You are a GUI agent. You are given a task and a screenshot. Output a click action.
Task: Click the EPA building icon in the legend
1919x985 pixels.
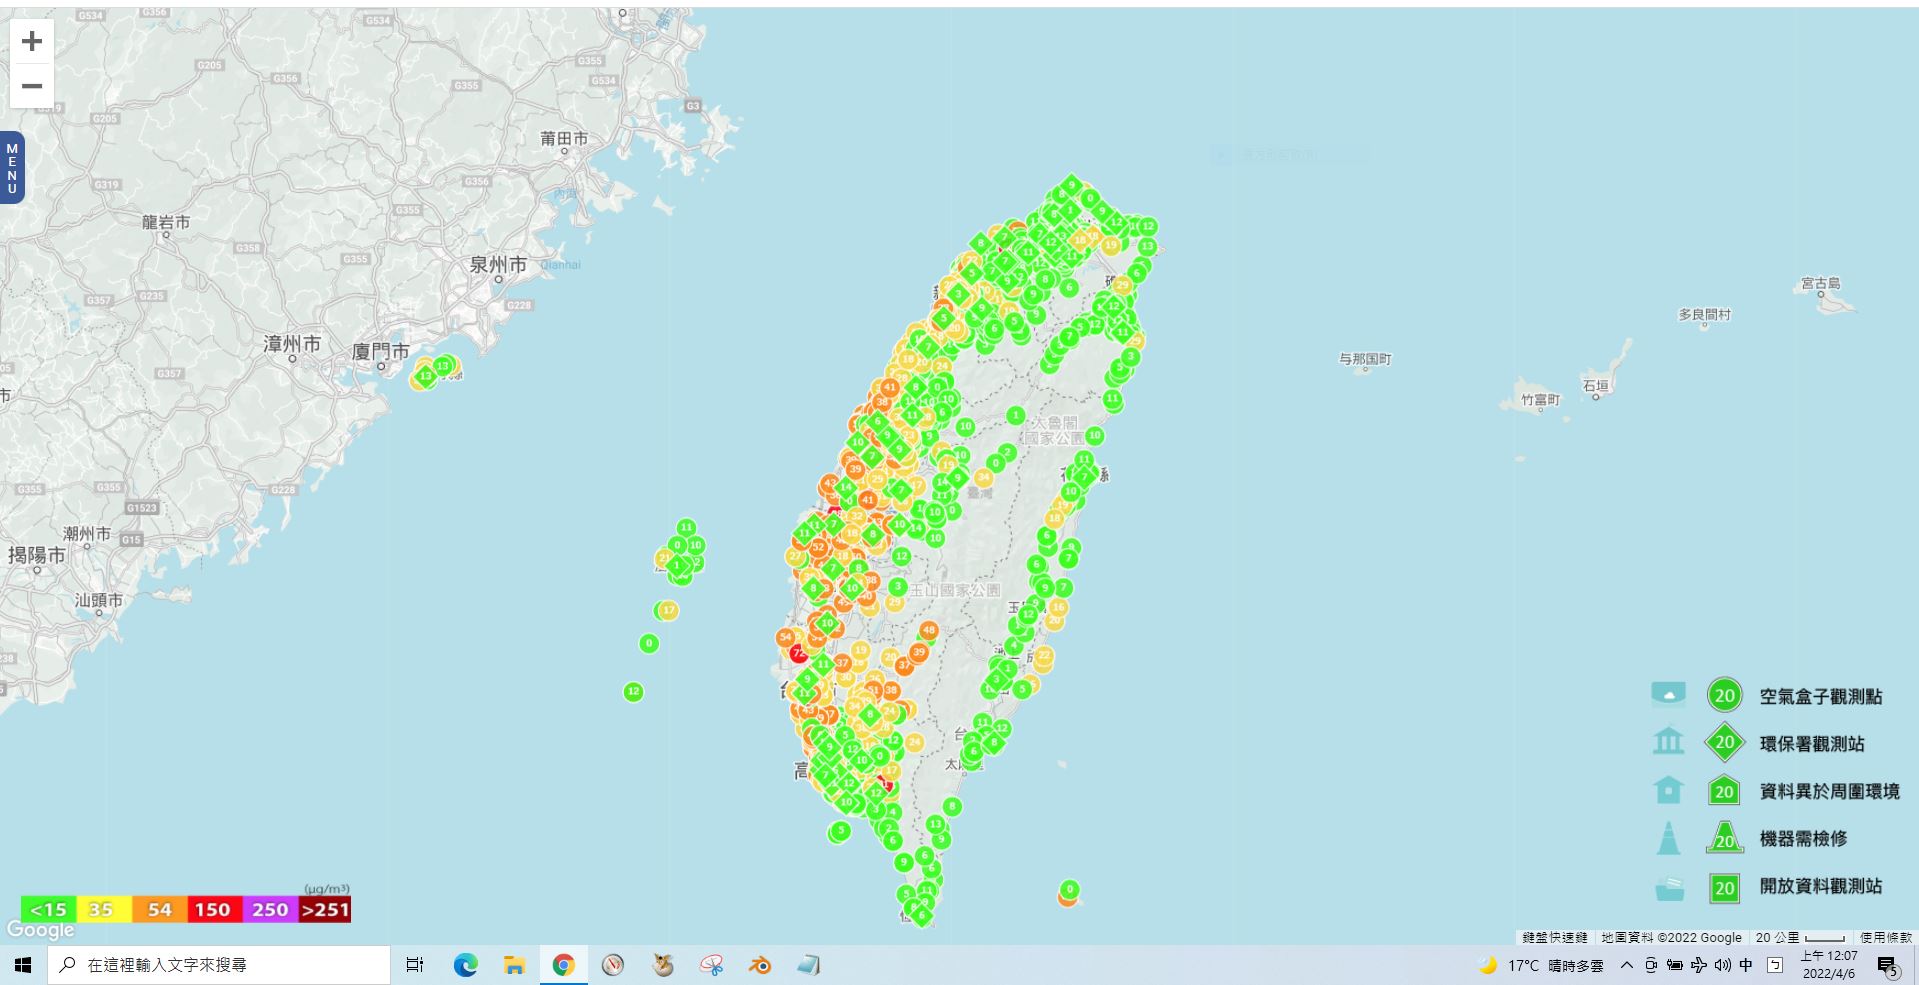1668,742
